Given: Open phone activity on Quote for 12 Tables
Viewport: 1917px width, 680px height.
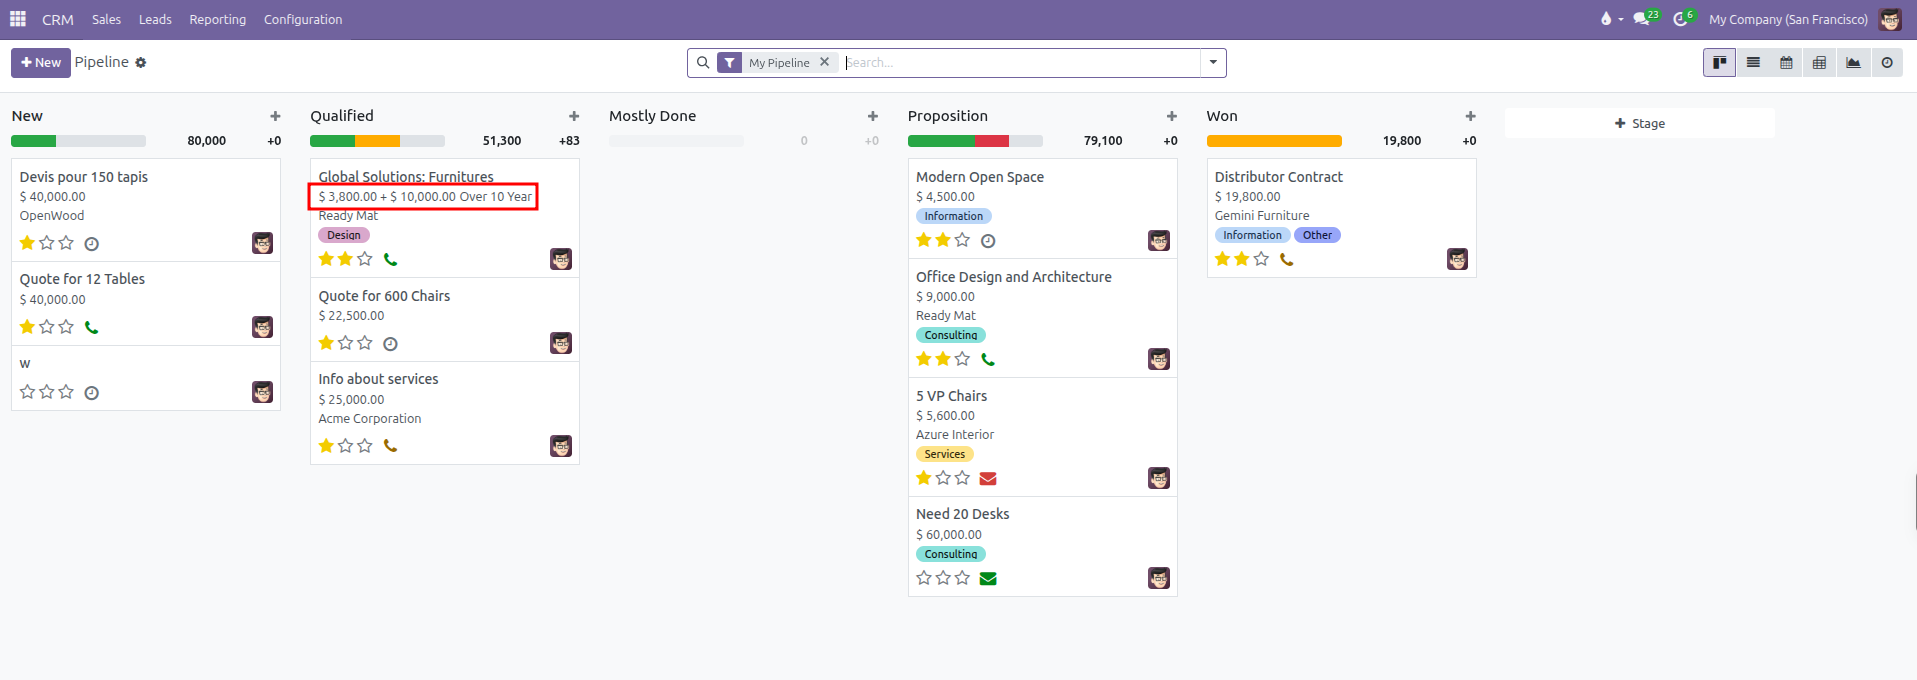Looking at the screenshot, I should (x=92, y=327).
